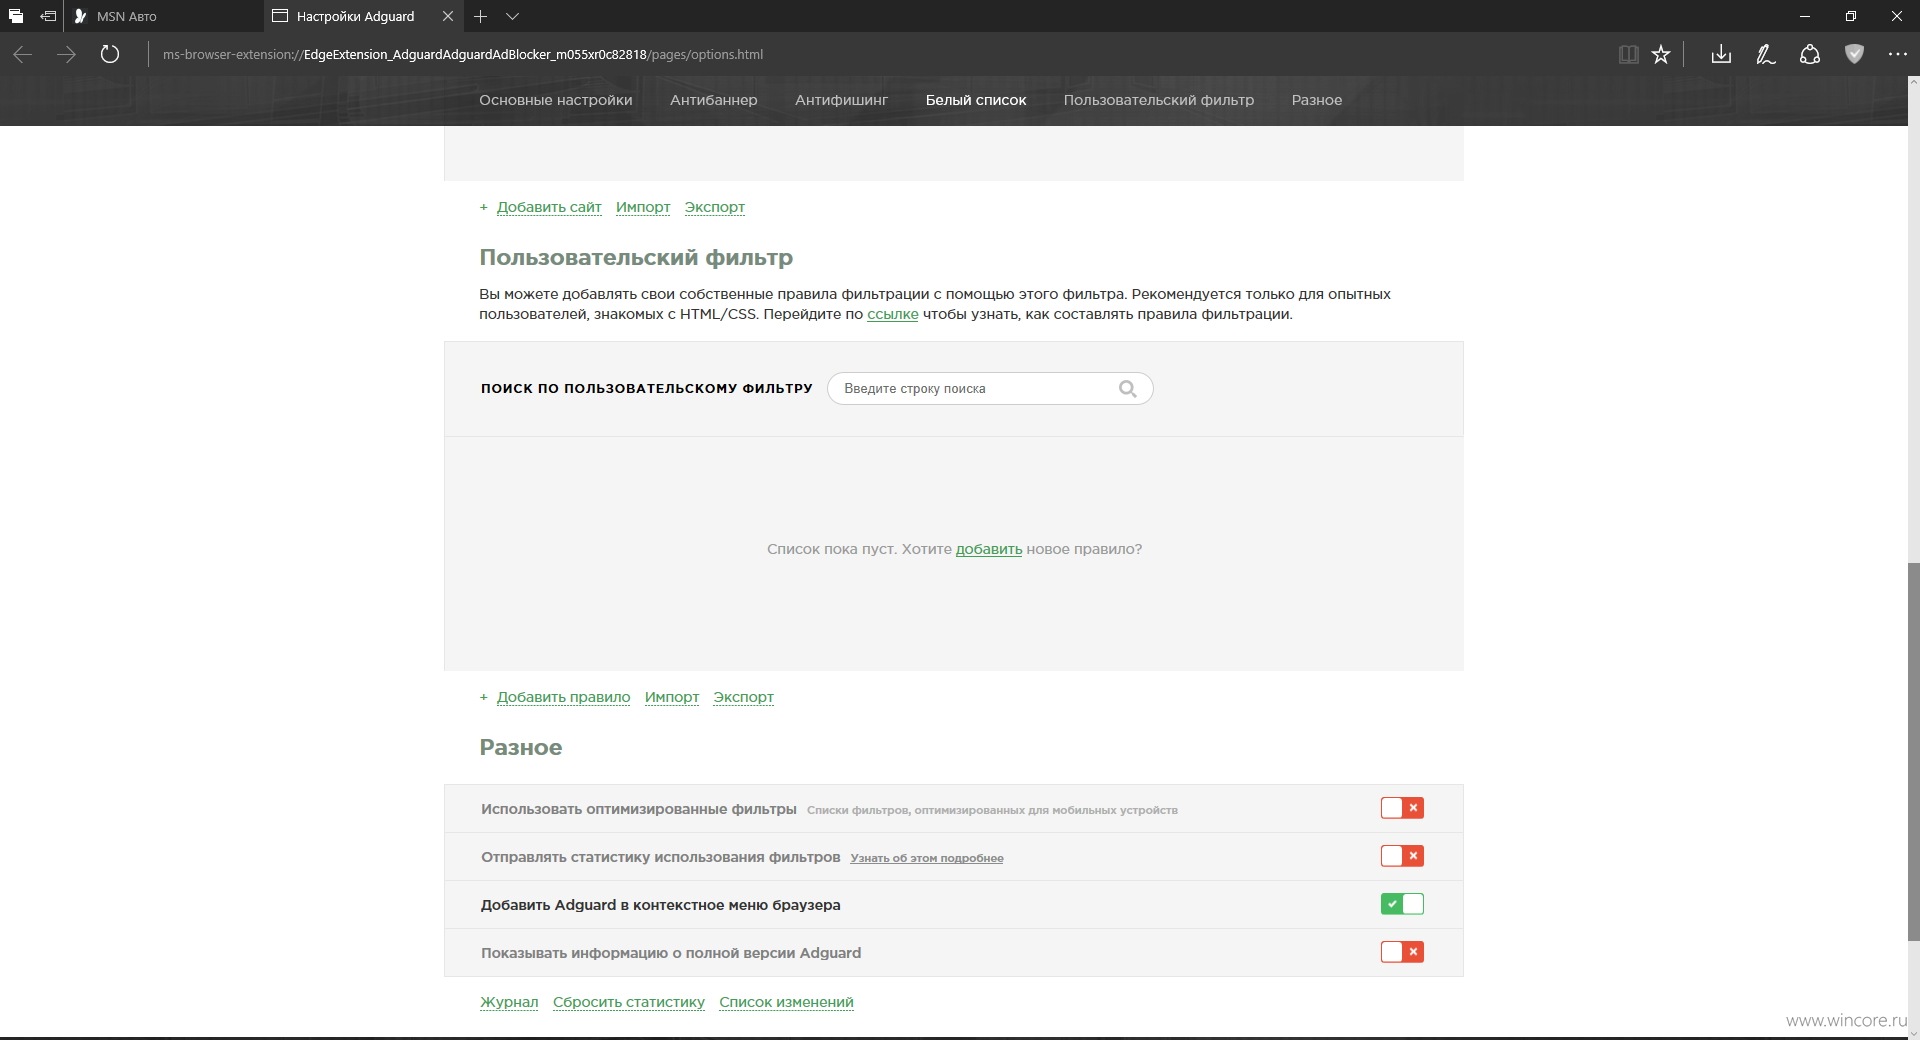Viewport: 1920px width, 1040px height.
Task: Click the page address bar URL
Action: click(x=463, y=55)
